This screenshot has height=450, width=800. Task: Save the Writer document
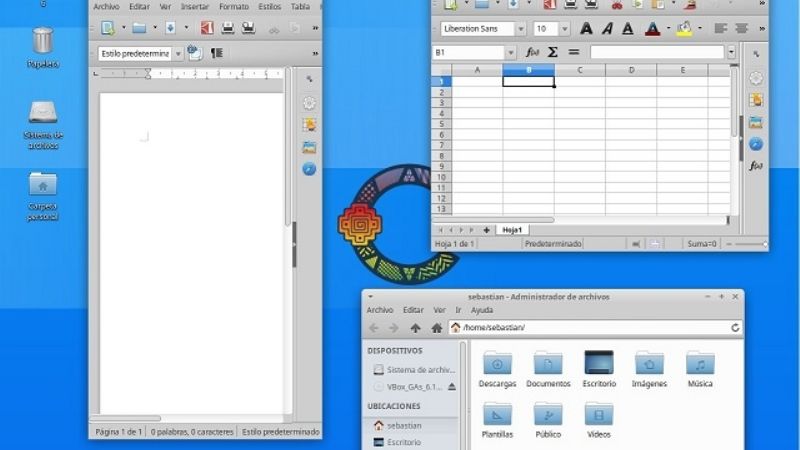click(170, 28)
